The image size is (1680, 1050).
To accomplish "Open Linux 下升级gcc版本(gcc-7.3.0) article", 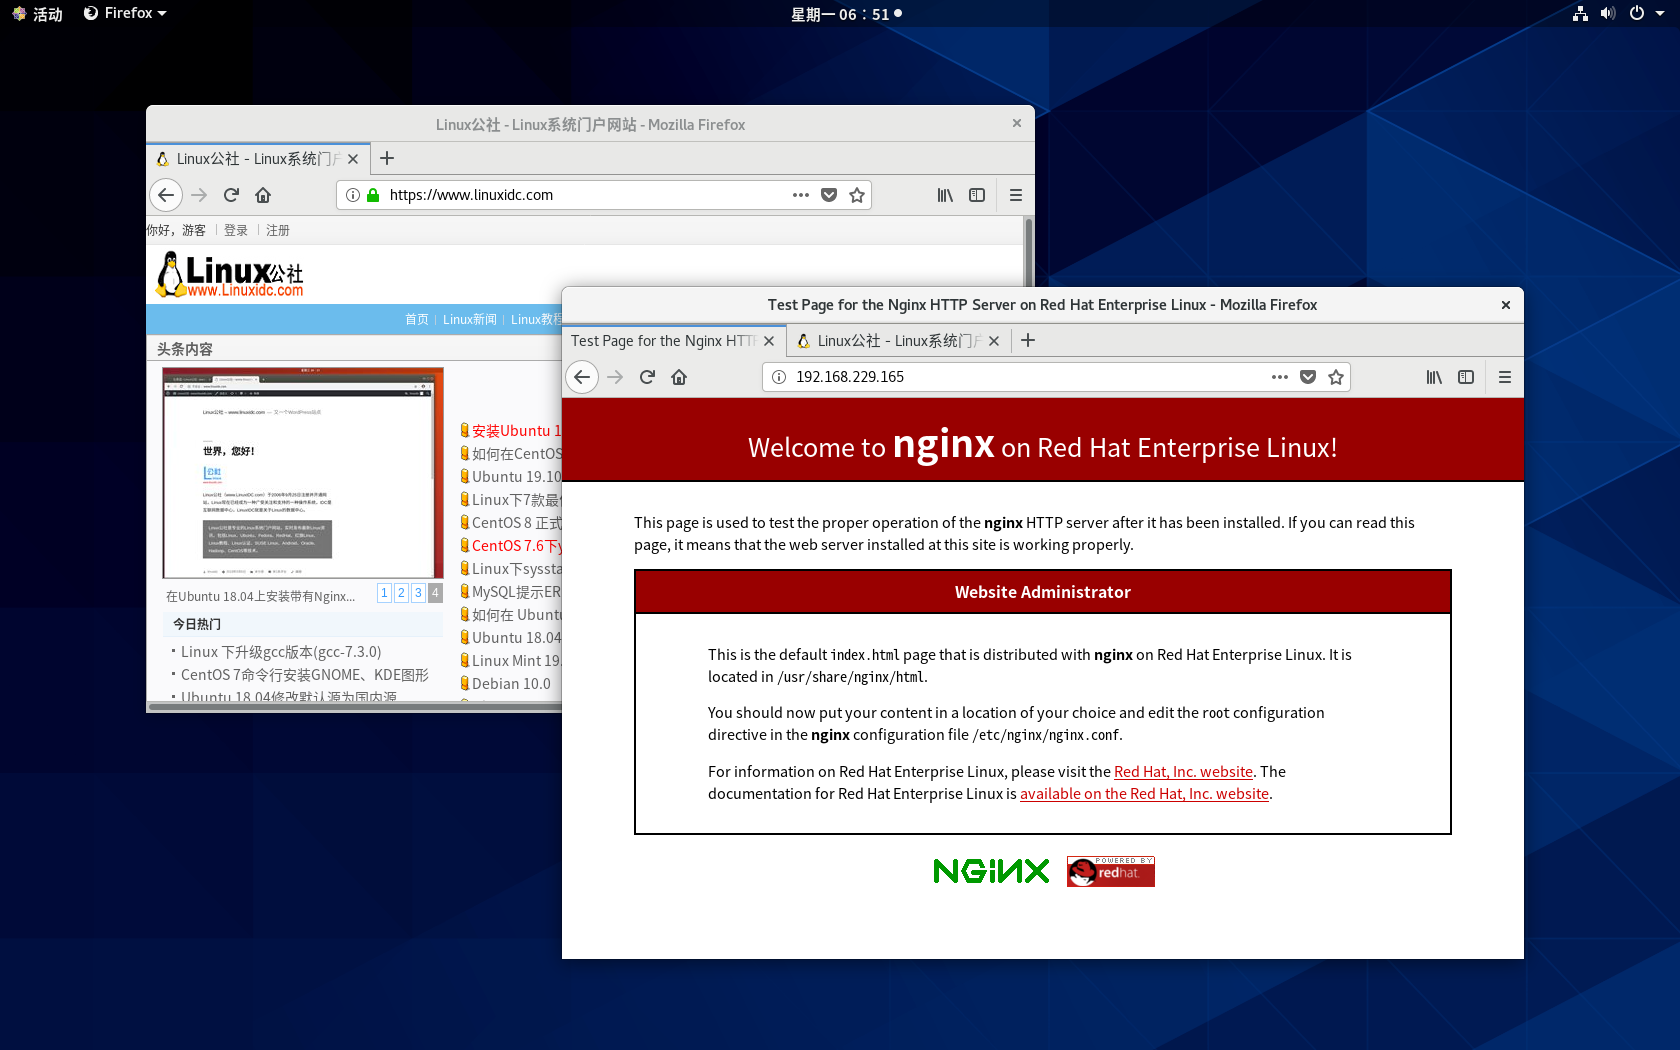I will (281, 652).
